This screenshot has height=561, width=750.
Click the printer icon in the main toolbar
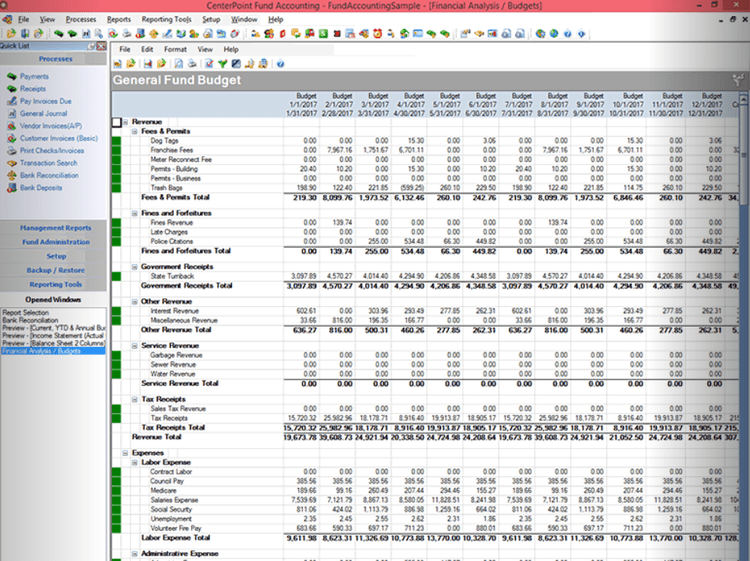126,33
